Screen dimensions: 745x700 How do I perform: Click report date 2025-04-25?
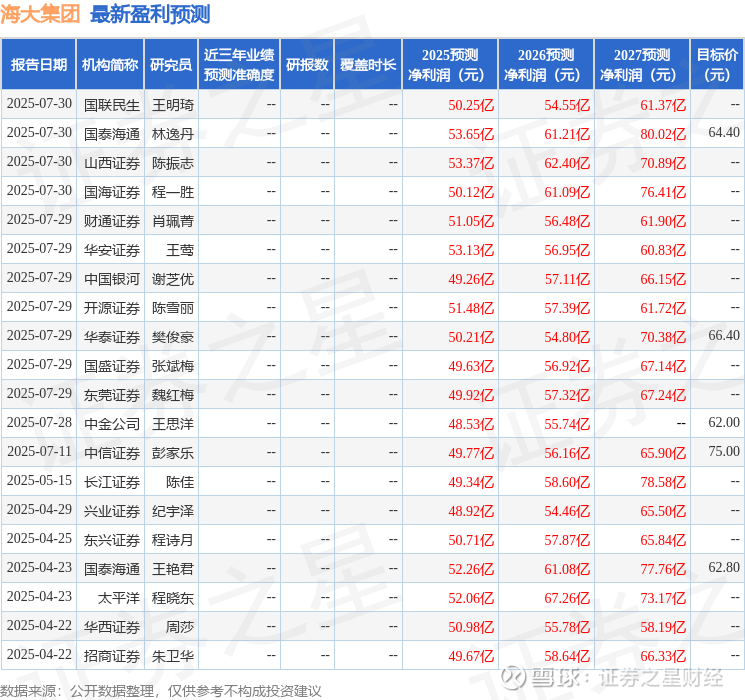coord(39,538)
